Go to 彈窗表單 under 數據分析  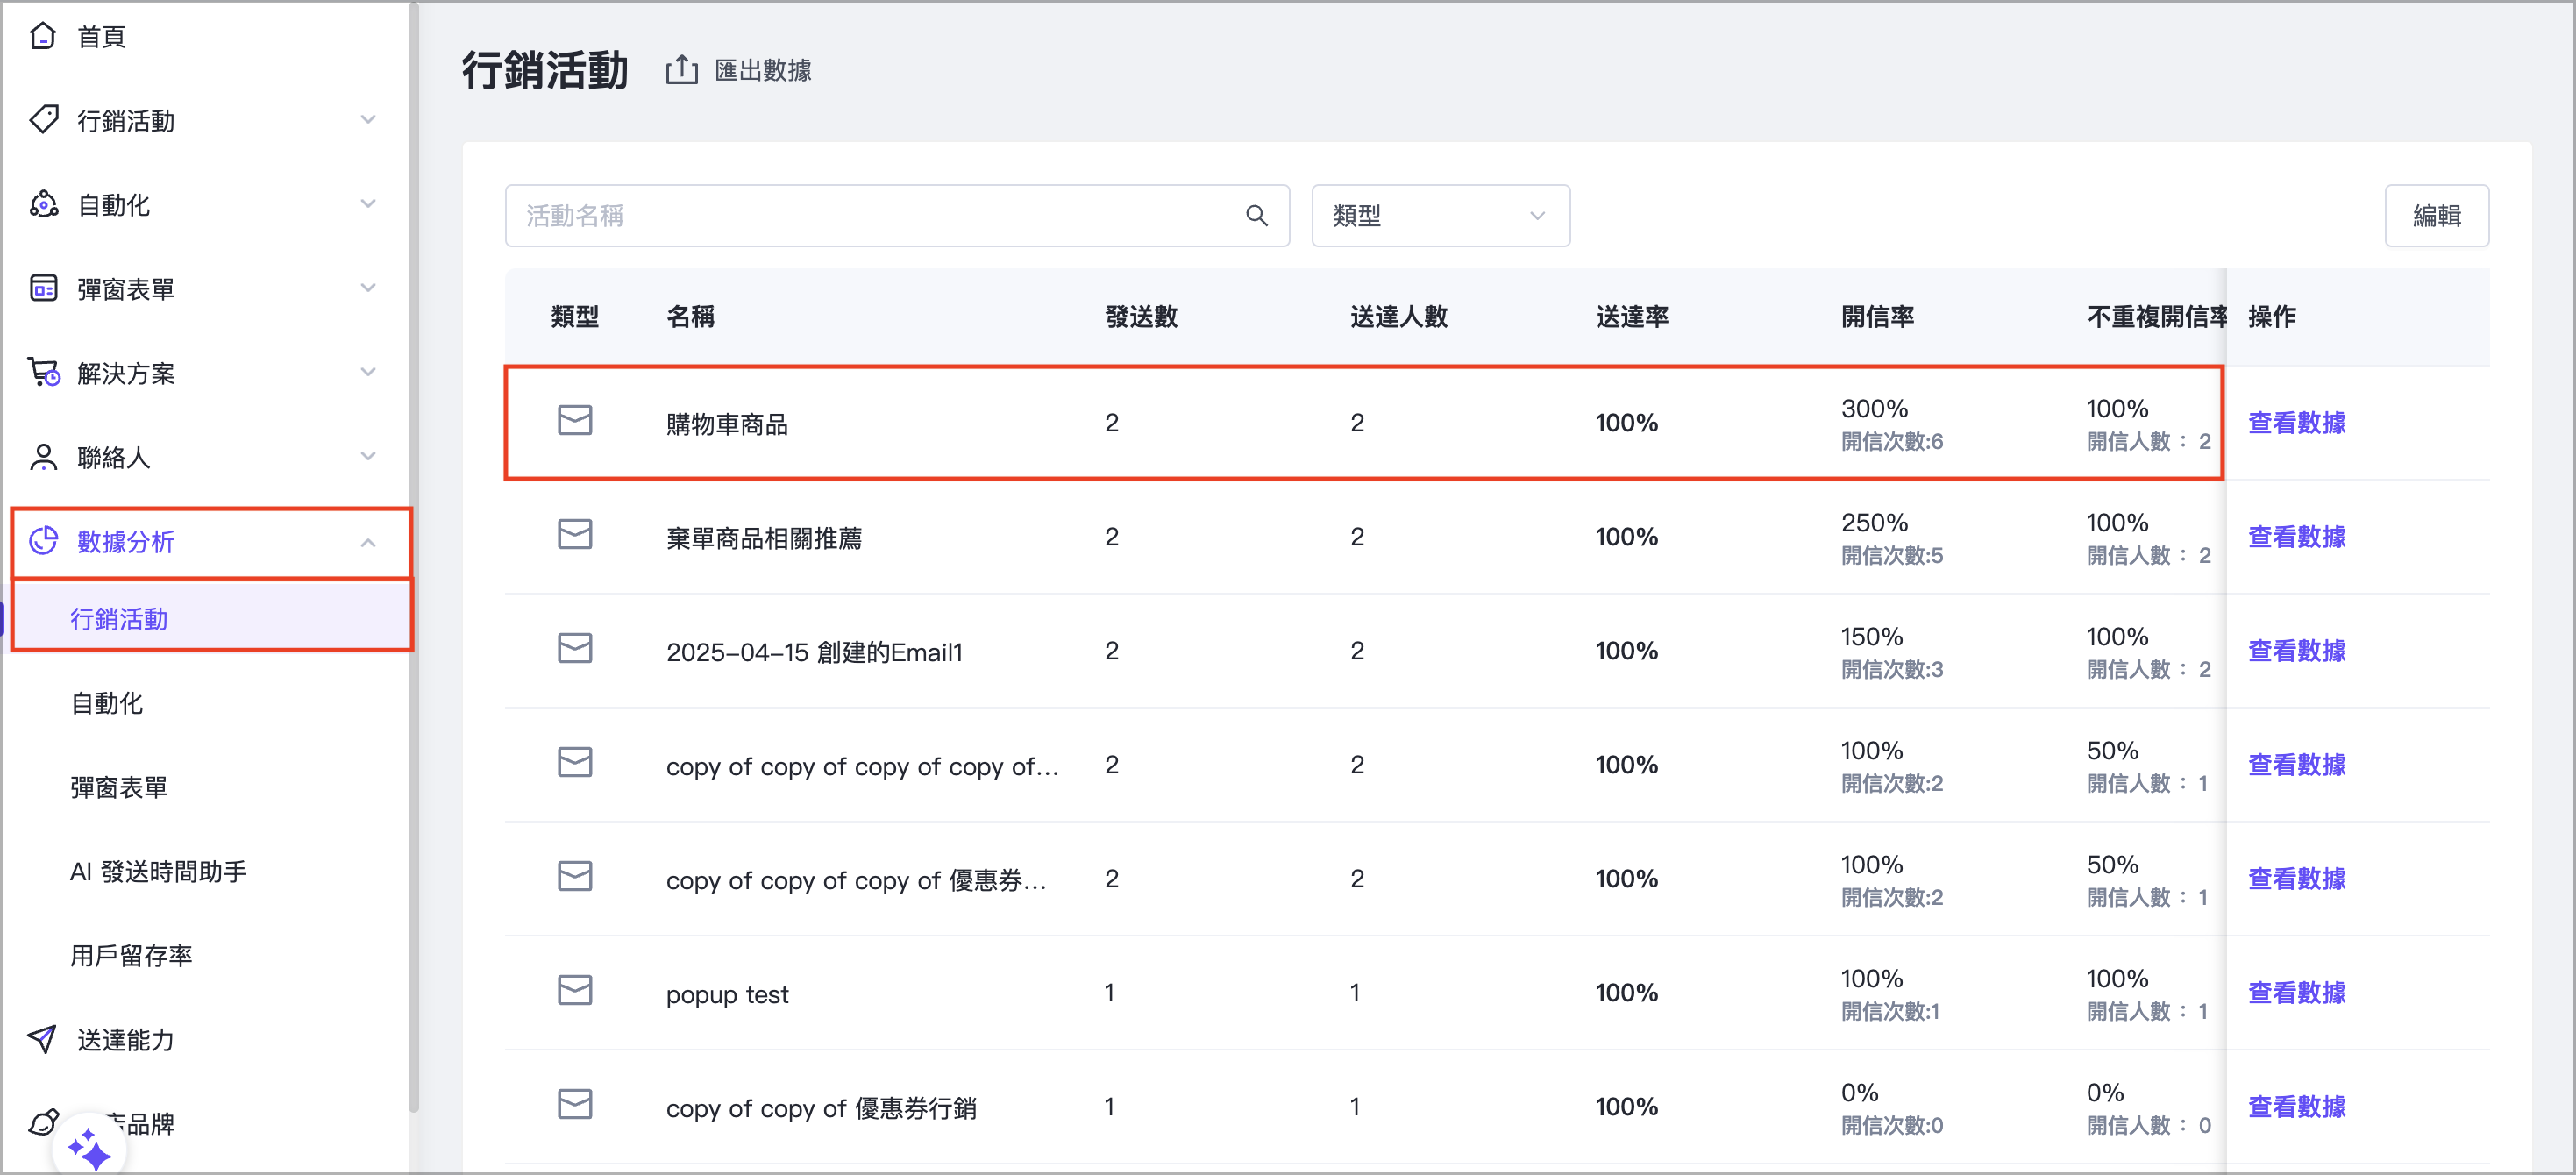click(x=119, y=787)
